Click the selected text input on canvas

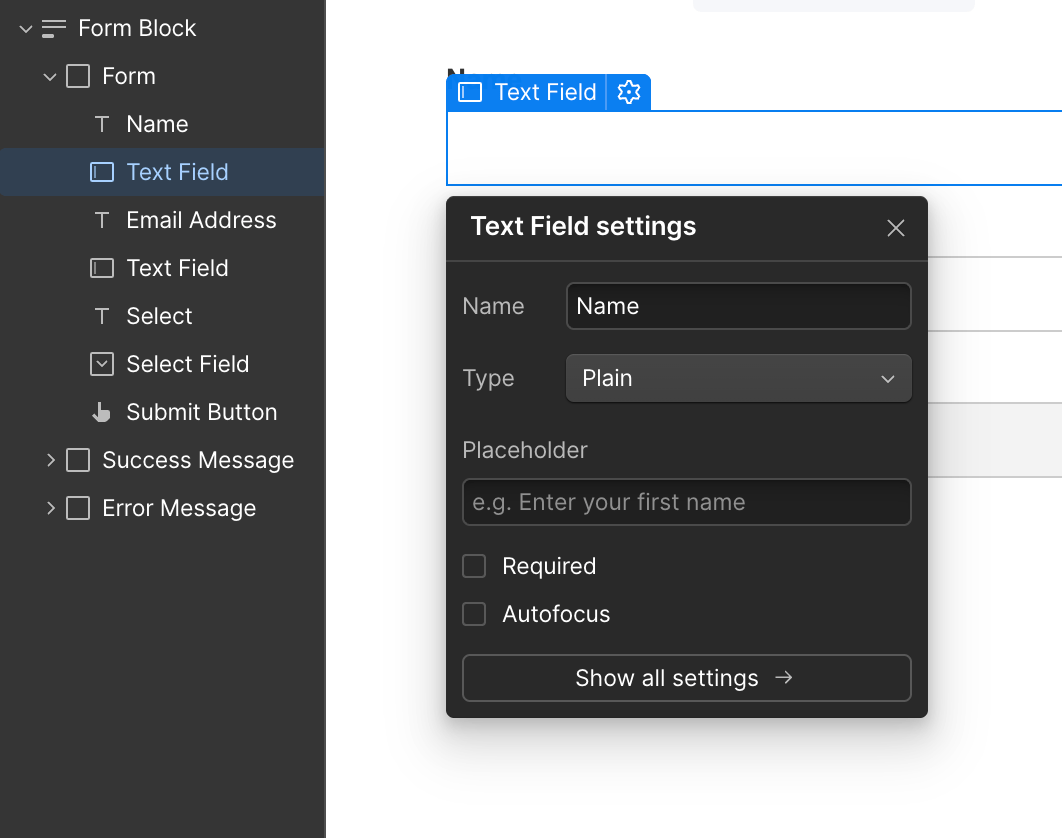(x=754, y=148)
